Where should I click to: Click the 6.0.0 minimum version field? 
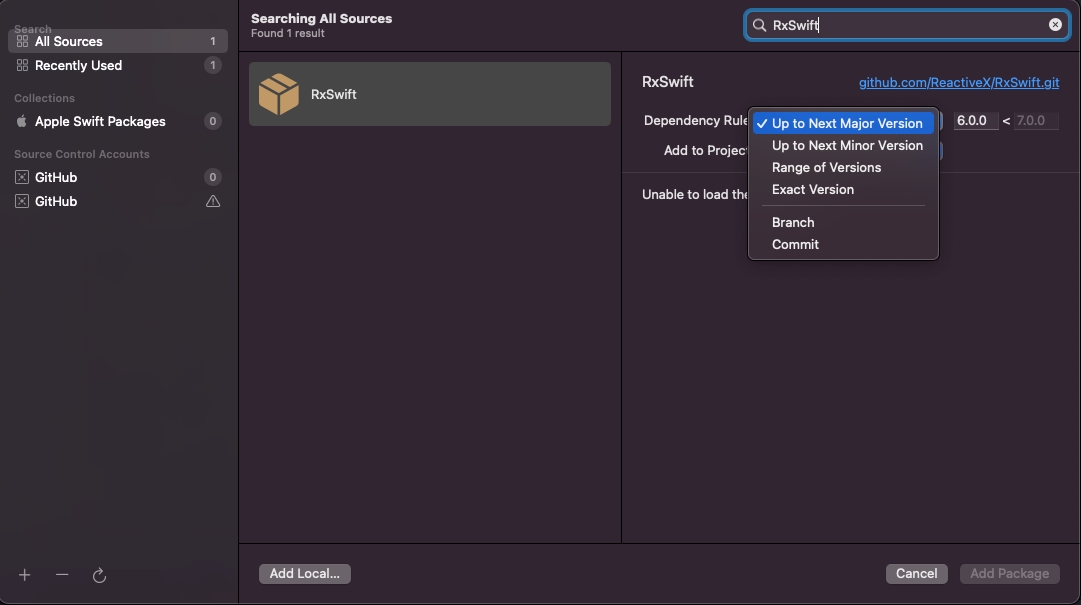[x=974, y=121]
